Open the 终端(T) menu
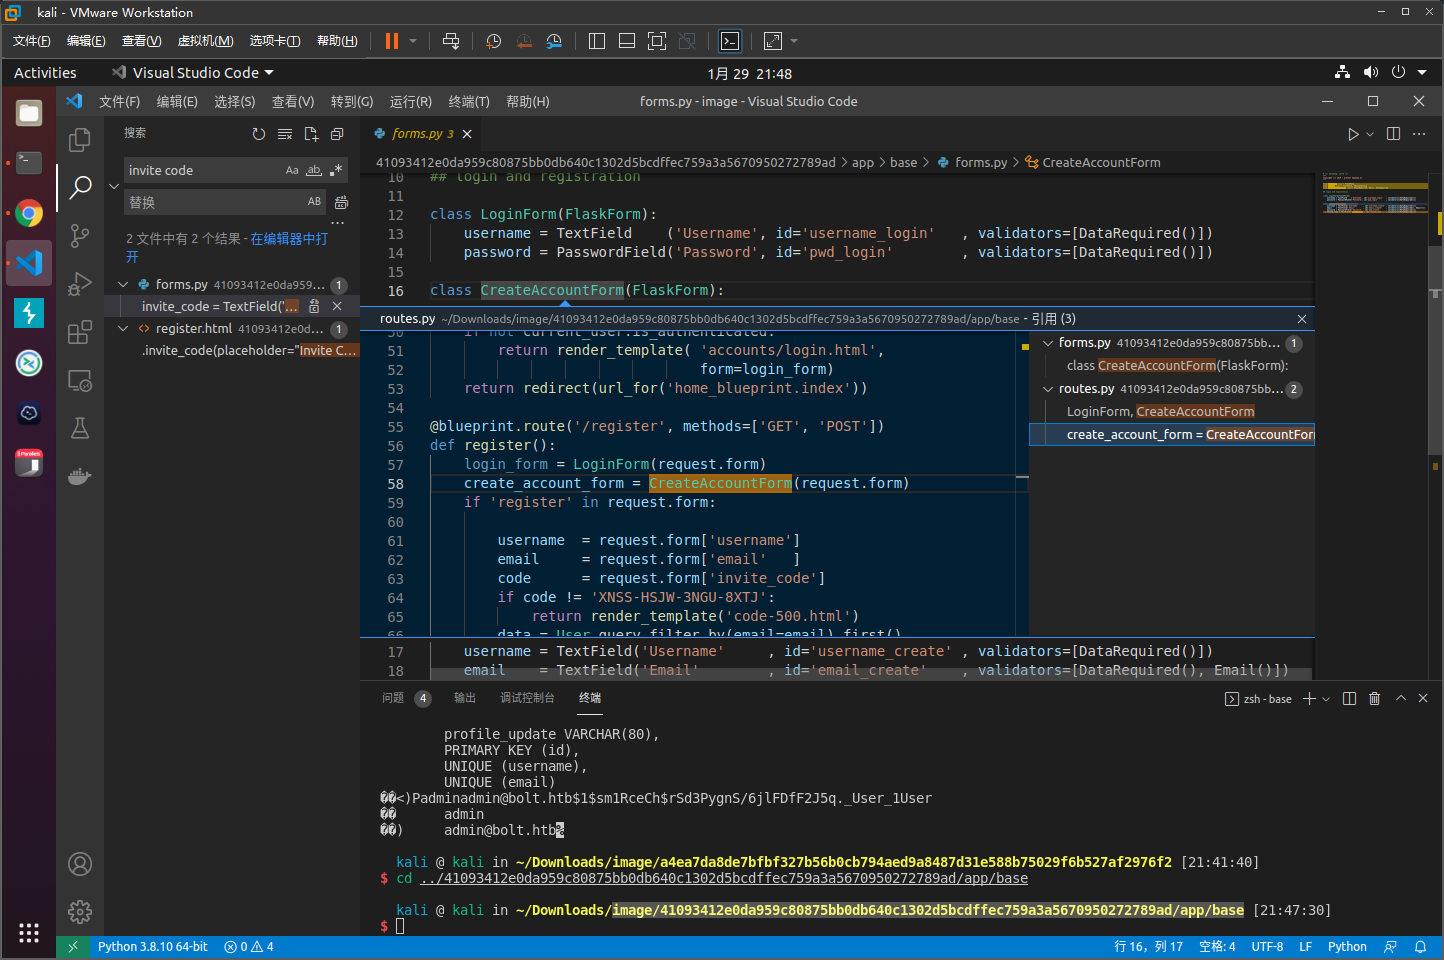The image size is (1444, 960). click(468, 102)
